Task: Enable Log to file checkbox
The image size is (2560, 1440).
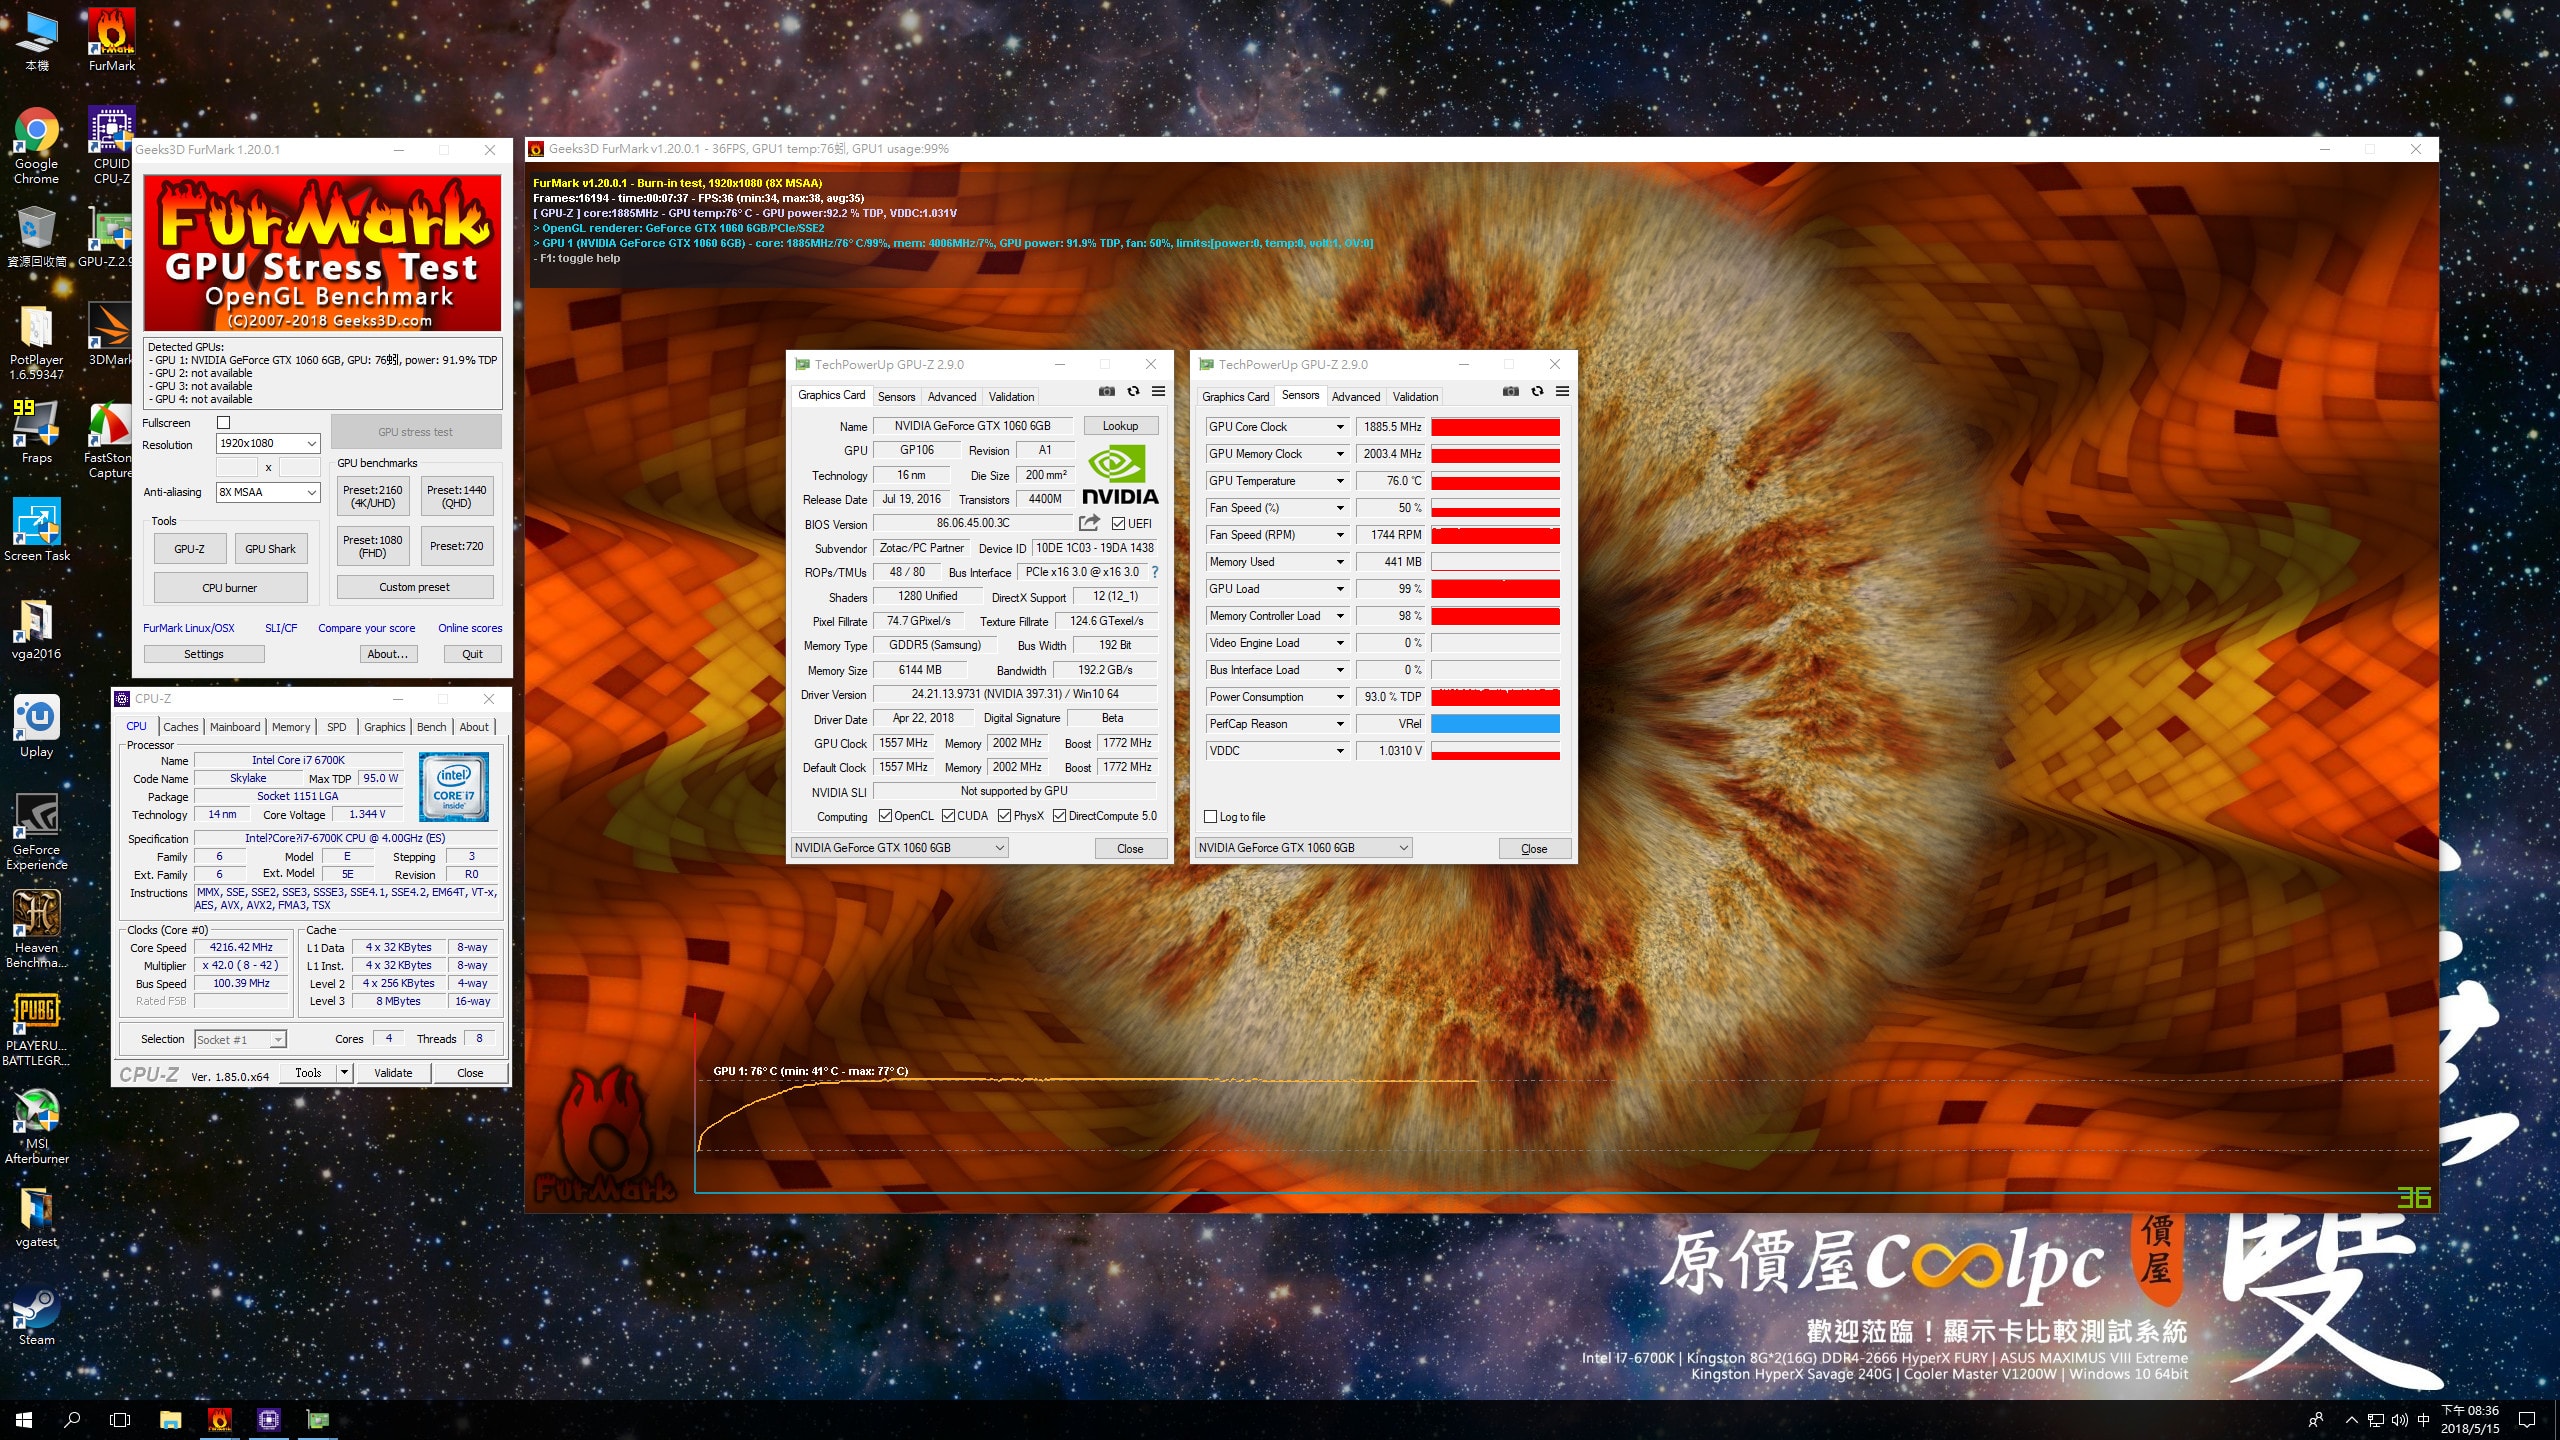Action: [1210, 817]
